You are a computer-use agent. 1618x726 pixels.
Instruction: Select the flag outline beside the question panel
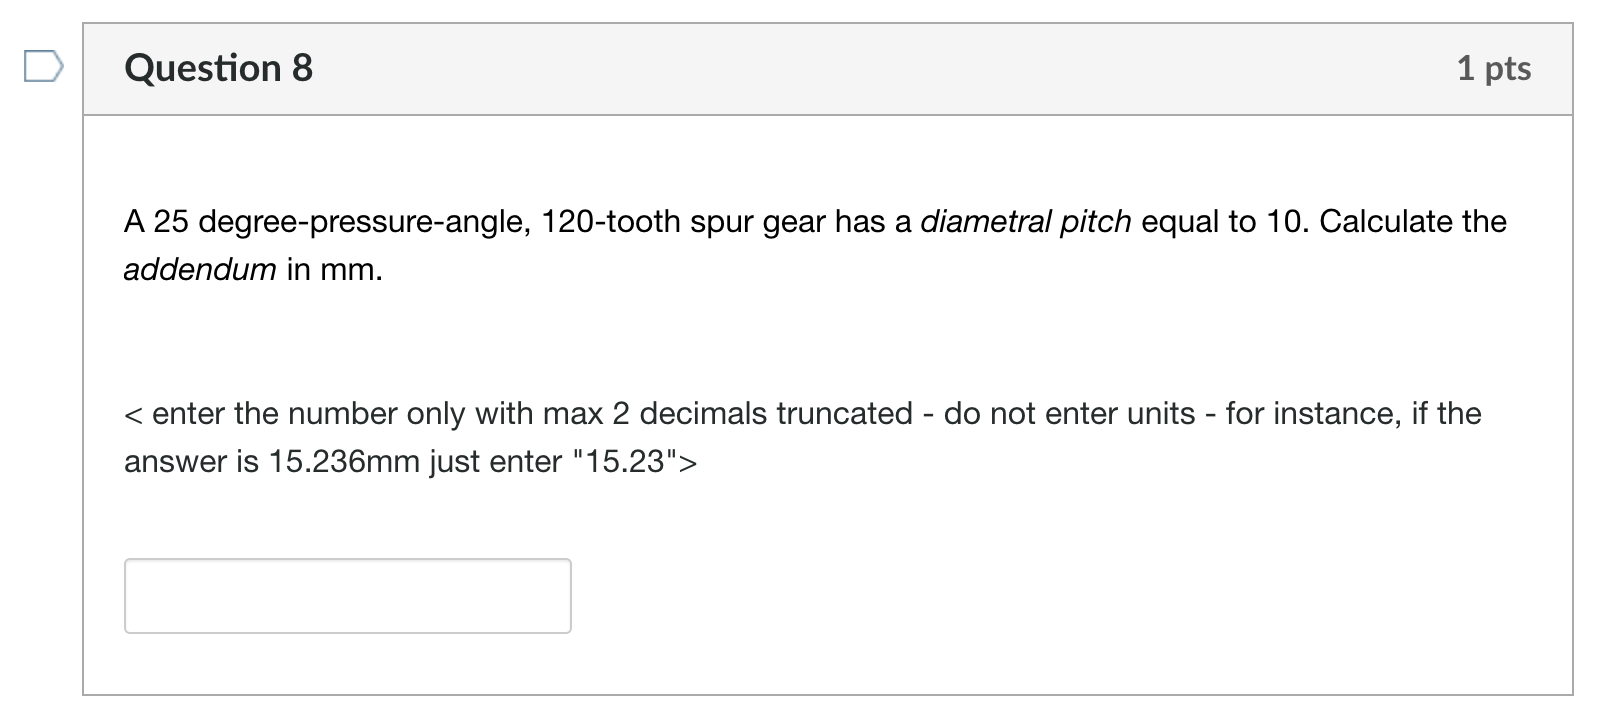pos(42,66)
